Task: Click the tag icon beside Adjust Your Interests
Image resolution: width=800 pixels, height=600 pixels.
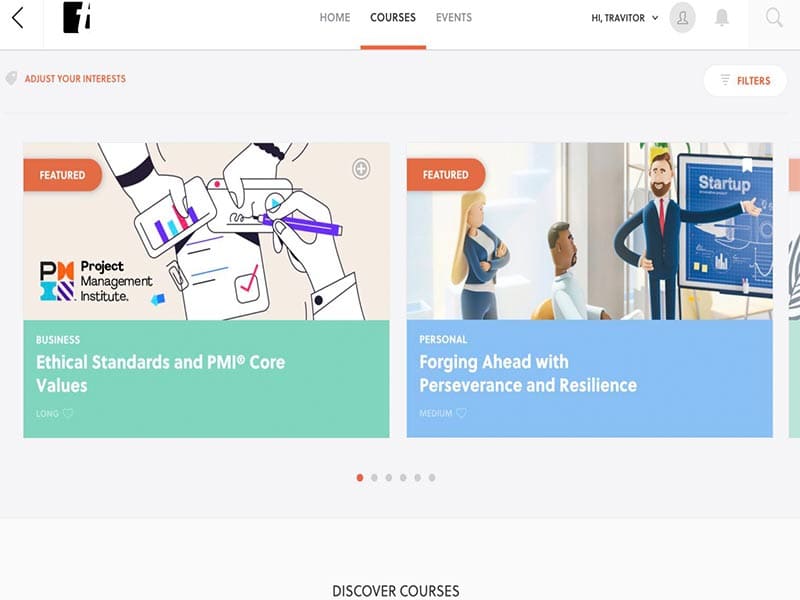Action: coord(11,78)
